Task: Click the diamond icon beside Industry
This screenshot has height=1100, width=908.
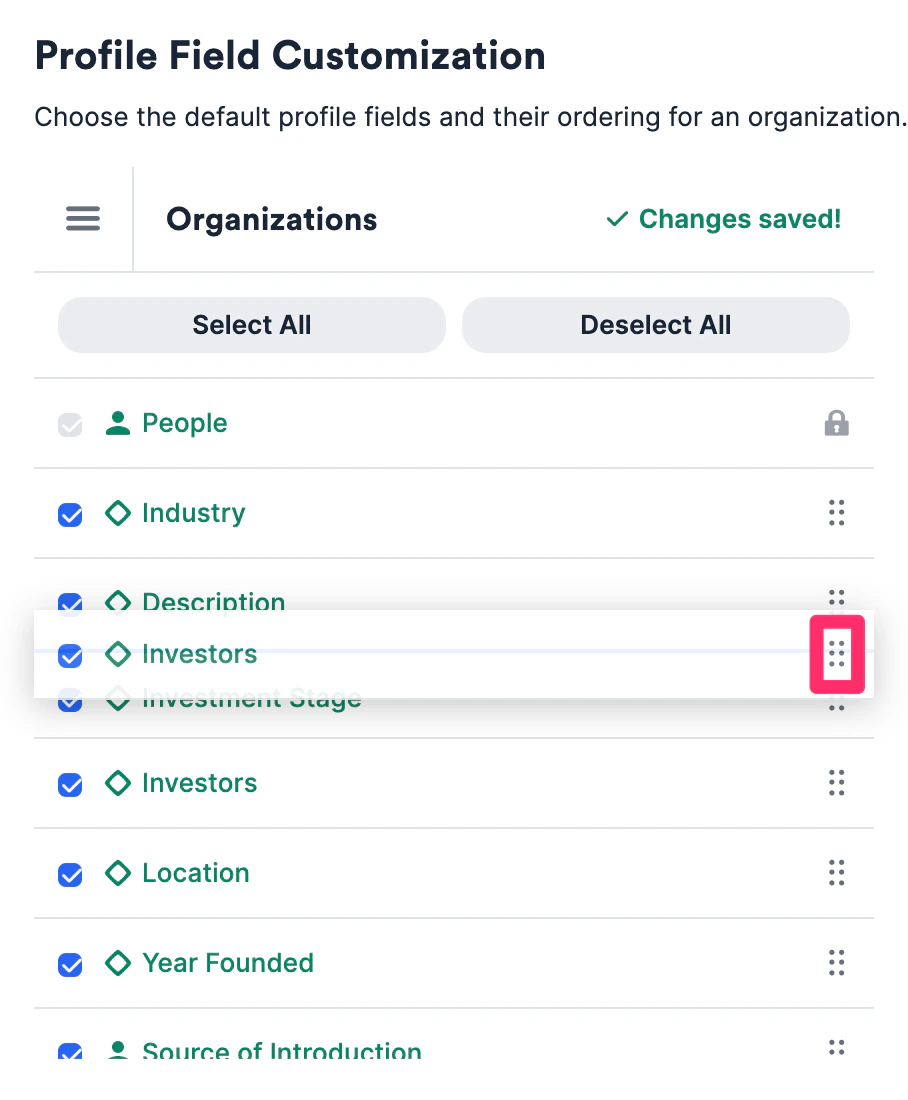Action: (x=118, y=513)
